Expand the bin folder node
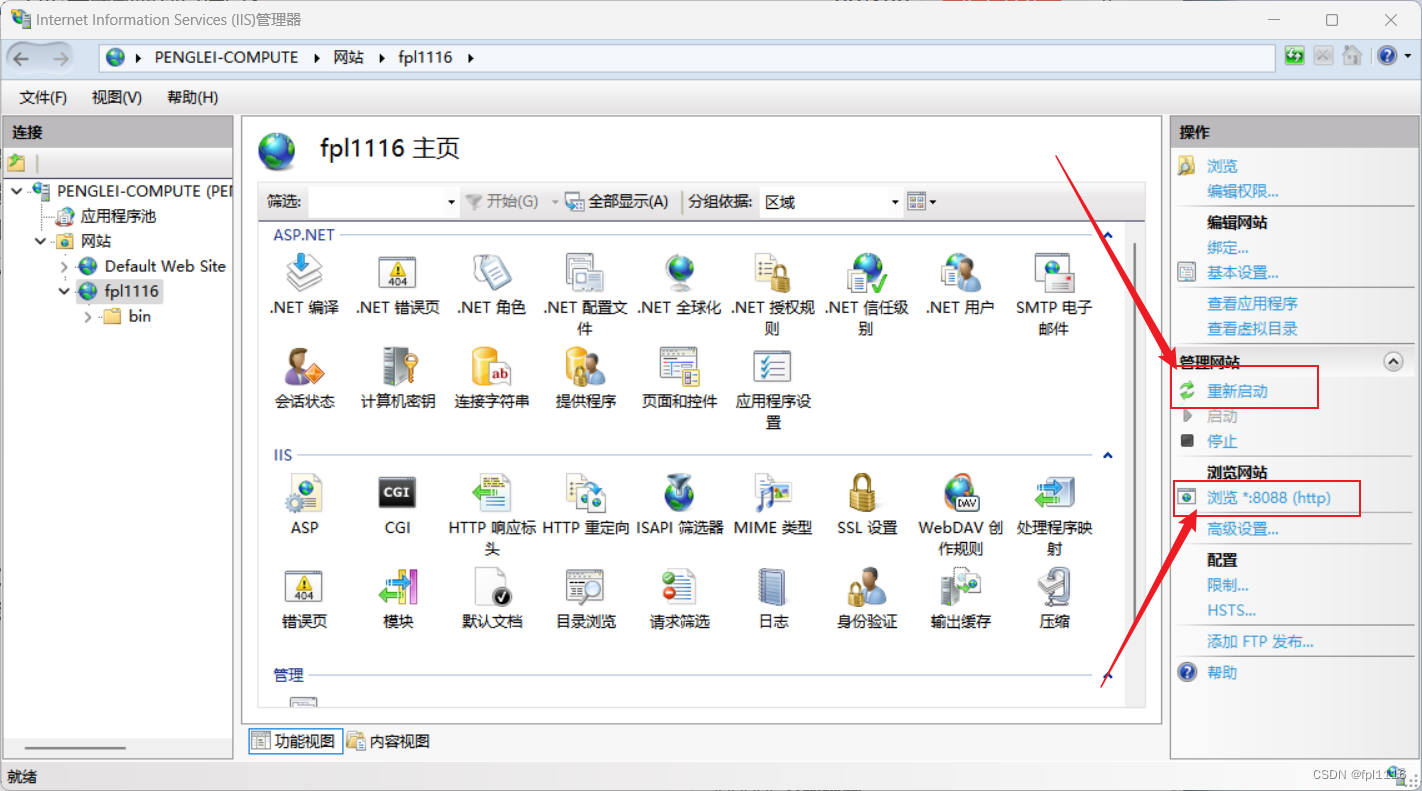 click(88, 316)
